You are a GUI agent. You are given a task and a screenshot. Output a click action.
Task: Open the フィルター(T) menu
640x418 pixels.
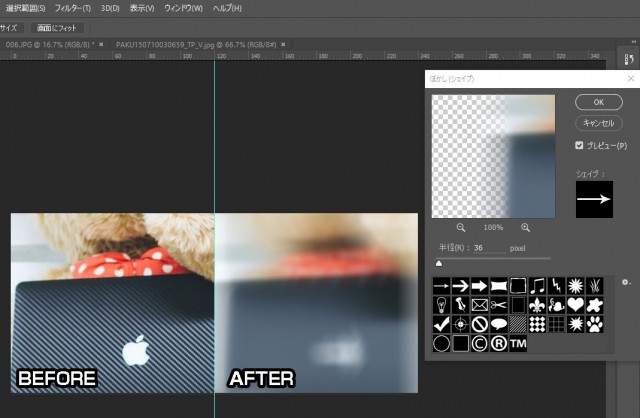[x=70, y=8]
